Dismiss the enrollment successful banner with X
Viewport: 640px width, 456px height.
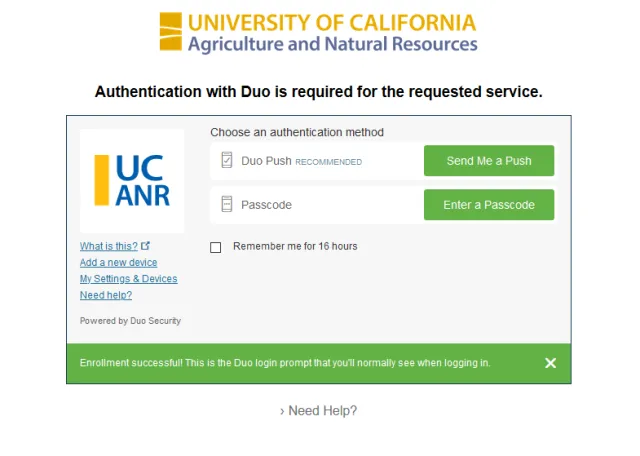[x=550, y=363]
